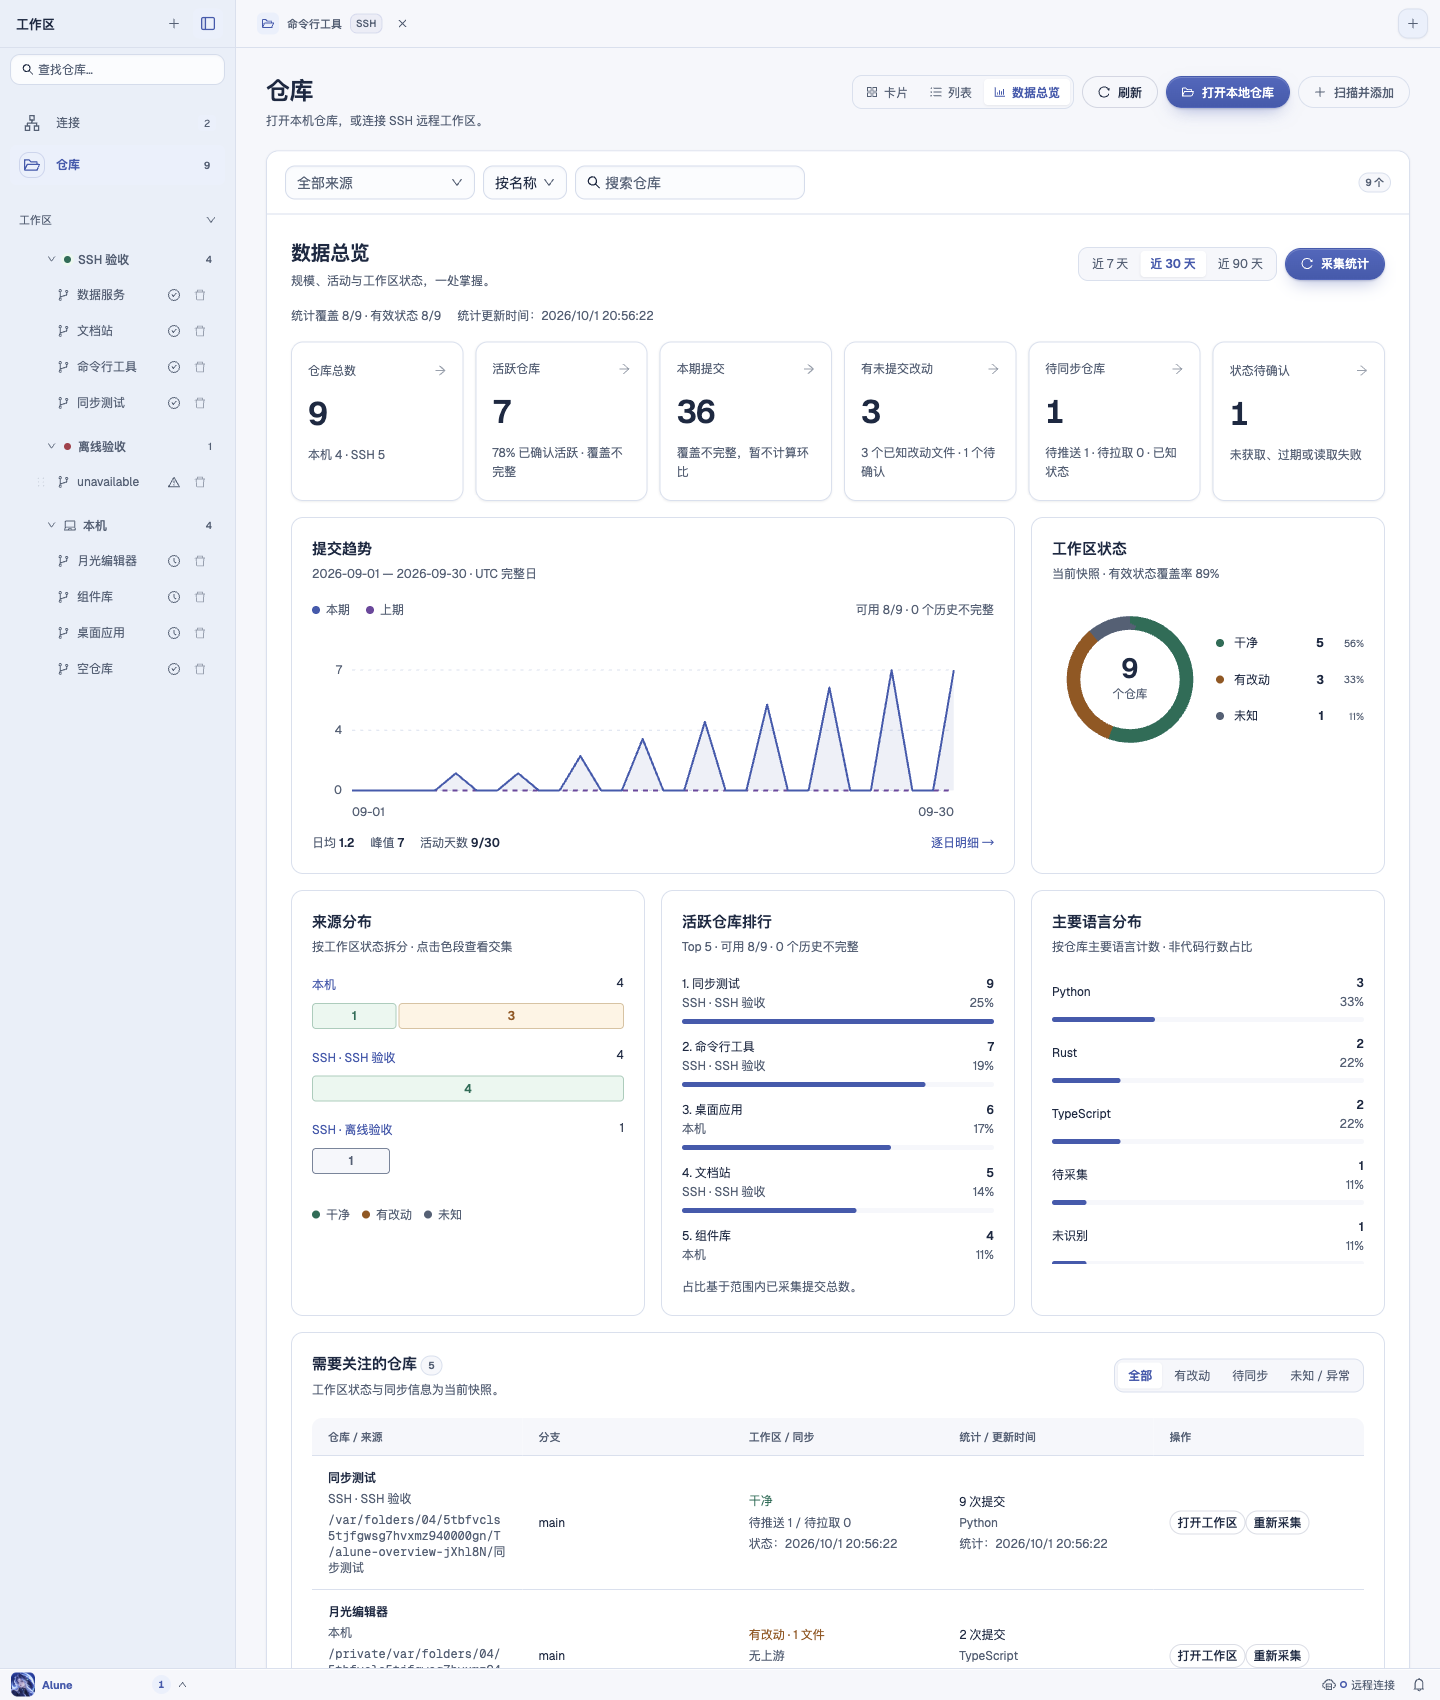This screenshot has width=1440, height=1700.
Task: Collapse the 本机 tree group
Action: coord(52,525)
